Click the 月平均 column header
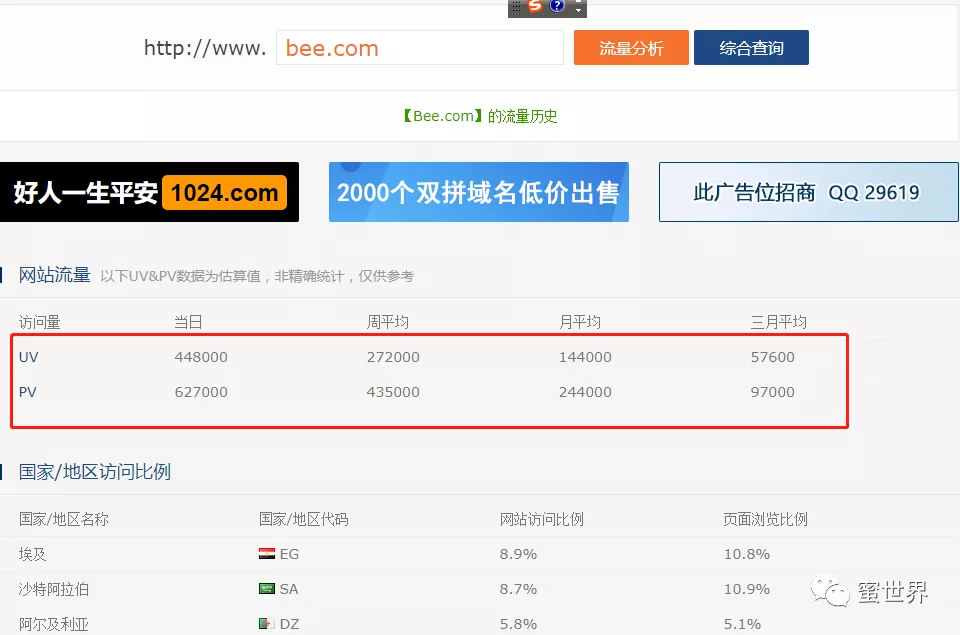The height and width of the screenshot is (635, 960). click(x=580, y=322)
